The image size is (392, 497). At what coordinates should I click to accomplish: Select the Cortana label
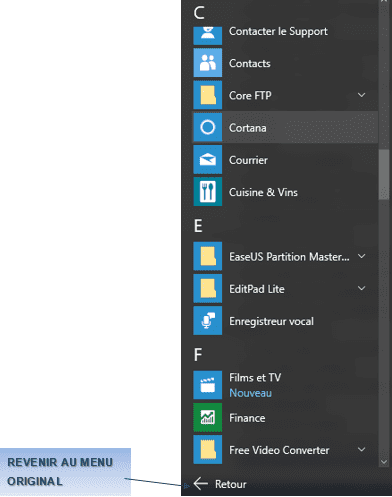[x=248, y=128]
